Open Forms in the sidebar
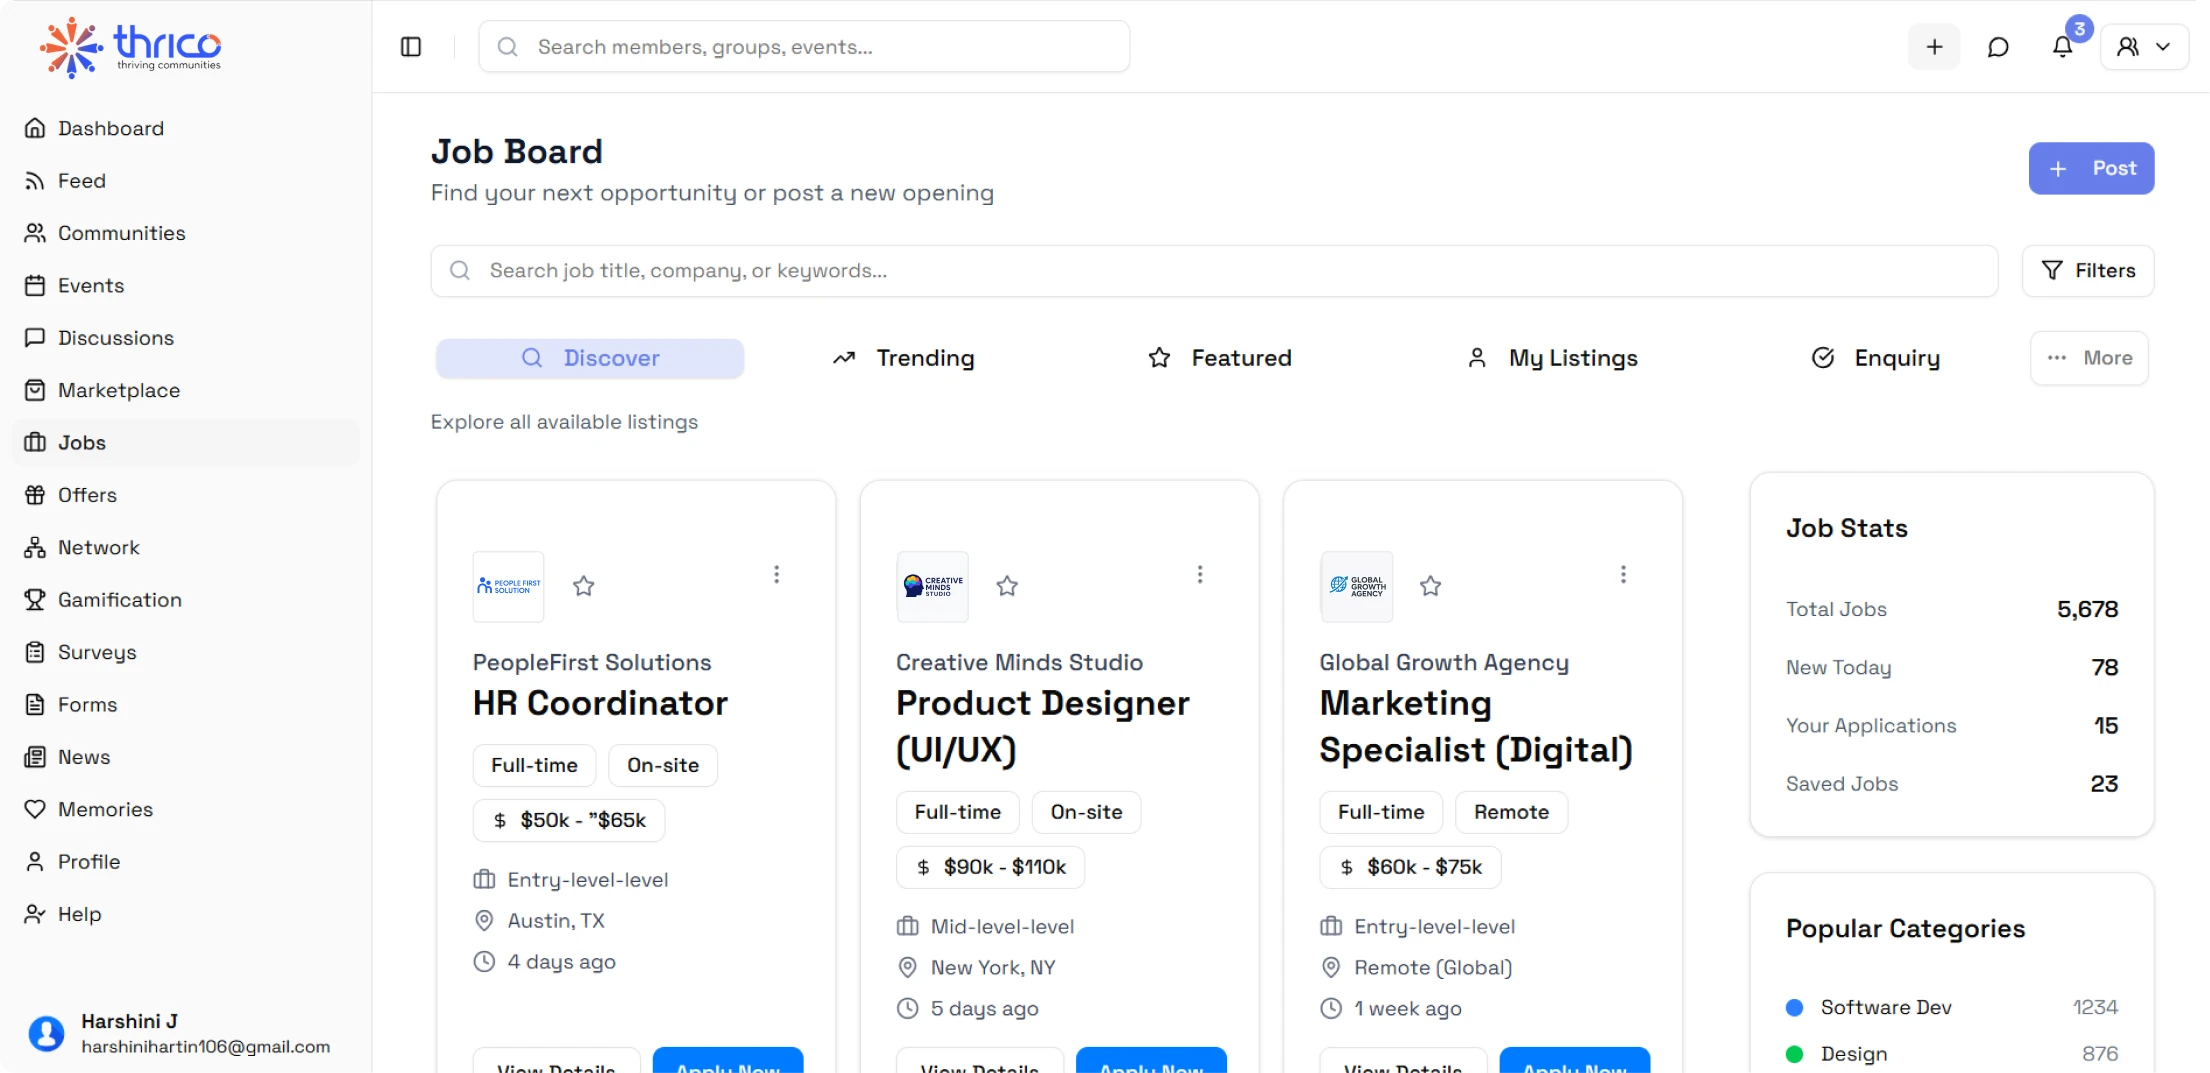 pyautogui.click(x=186, y=705)
